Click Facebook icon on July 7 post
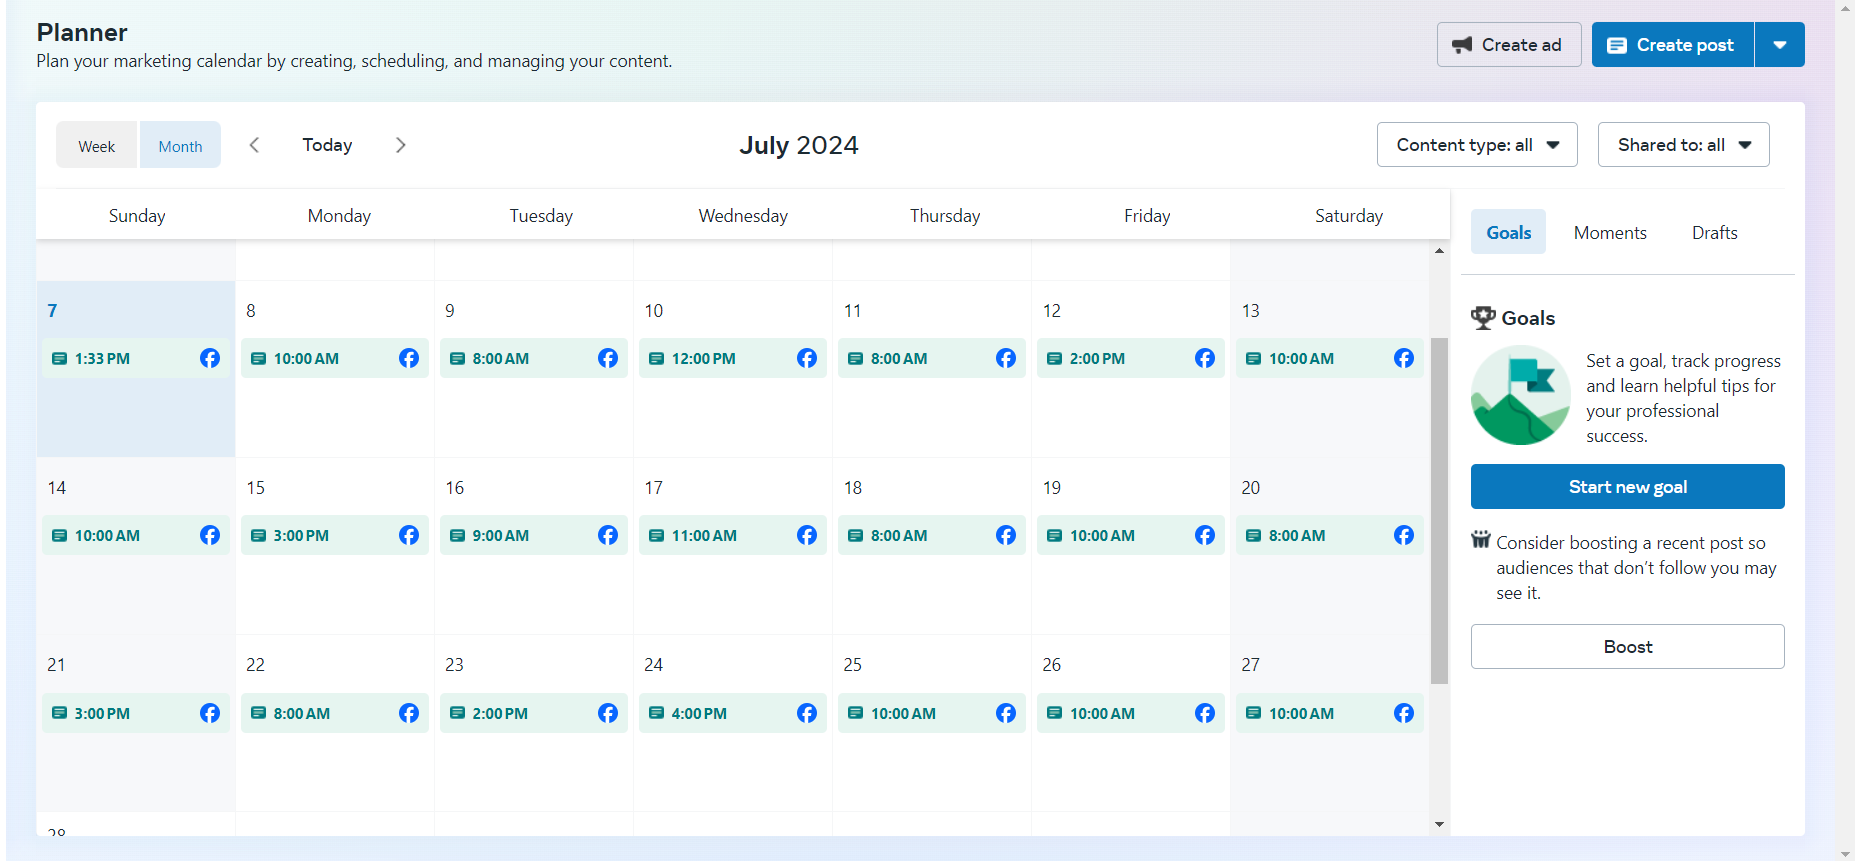 [x=210, y=358]
